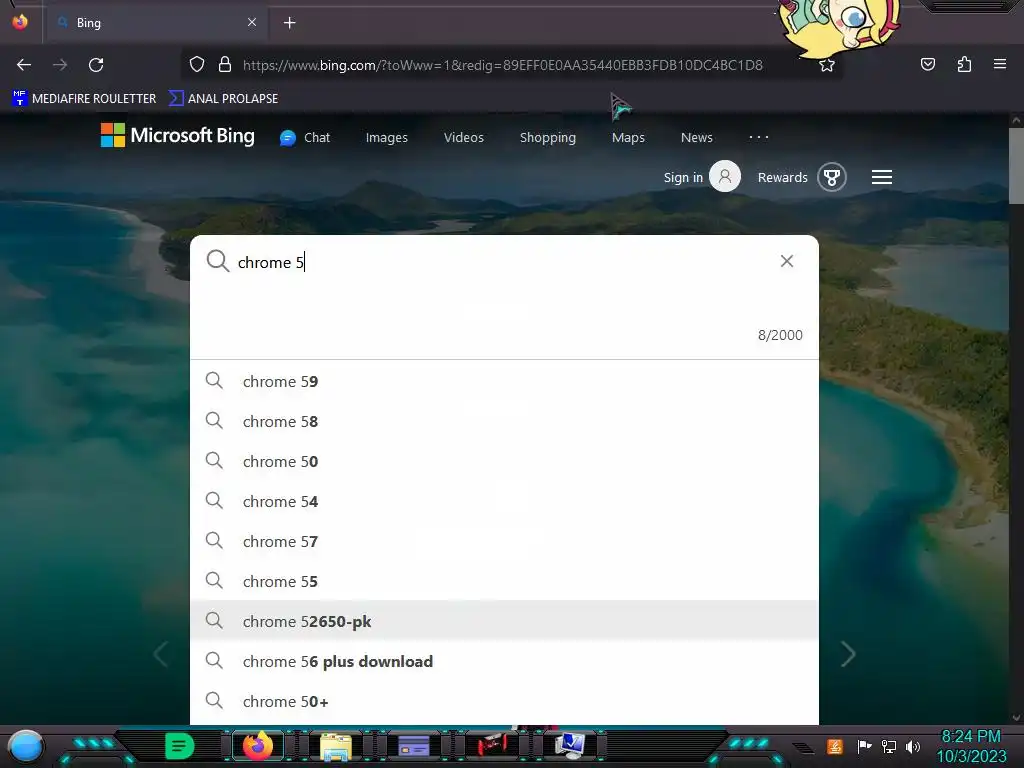Click into the search box text 'chrome 5'

[x=271, y=263]
